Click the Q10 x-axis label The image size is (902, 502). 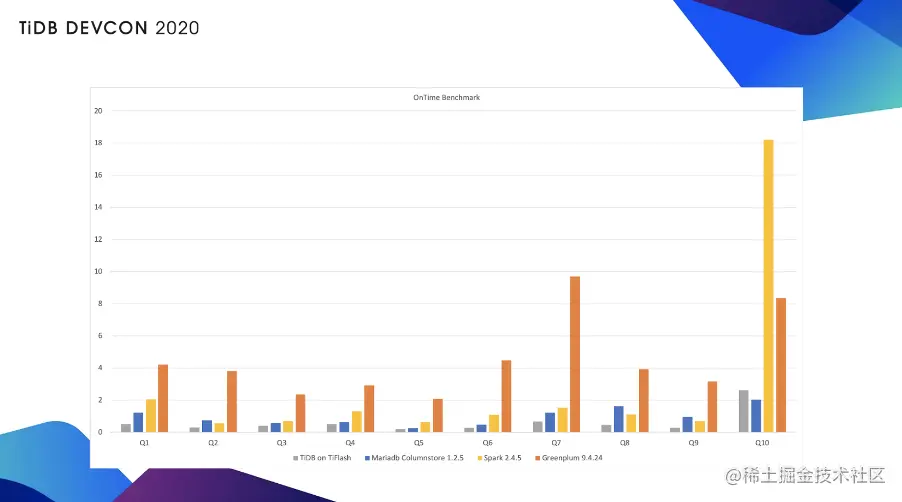pos(762,443)
